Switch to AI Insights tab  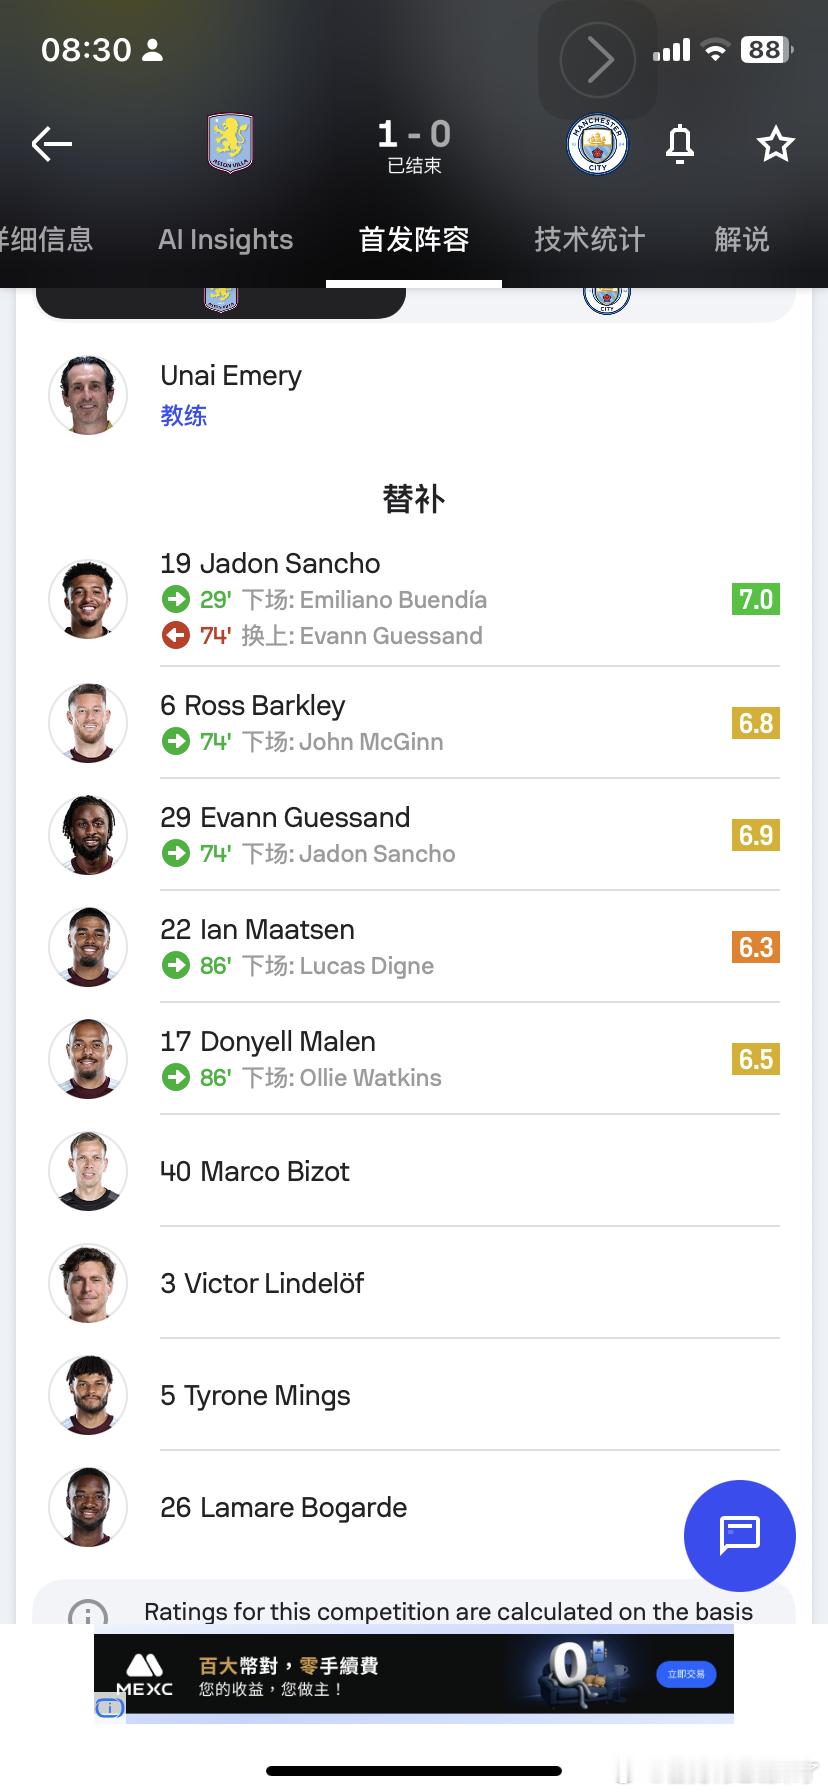pyautogui.click(x=225, y=240)
